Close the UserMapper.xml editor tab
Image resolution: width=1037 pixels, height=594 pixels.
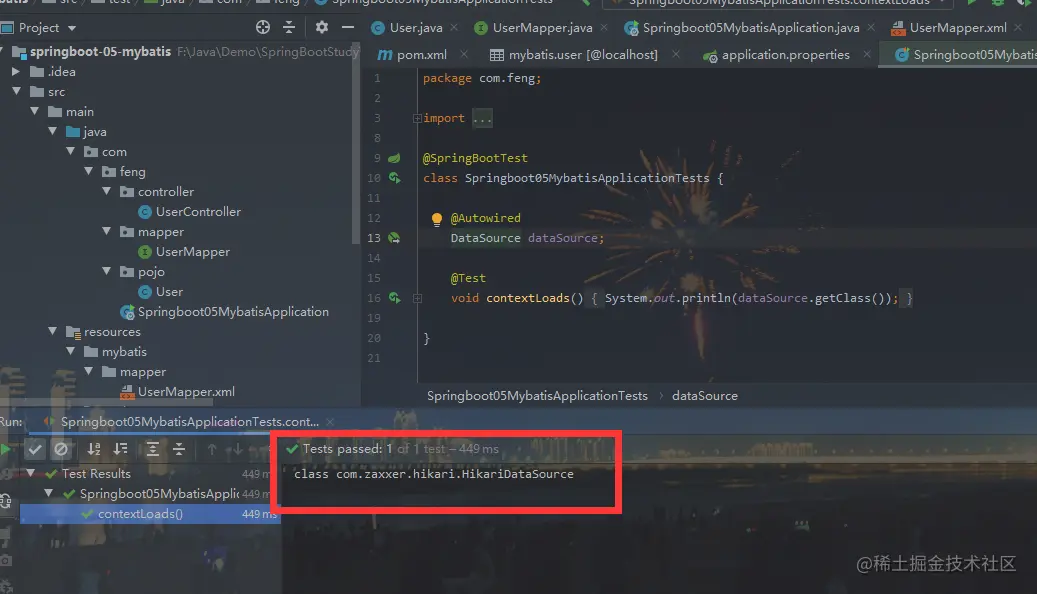coord(1018,27)
